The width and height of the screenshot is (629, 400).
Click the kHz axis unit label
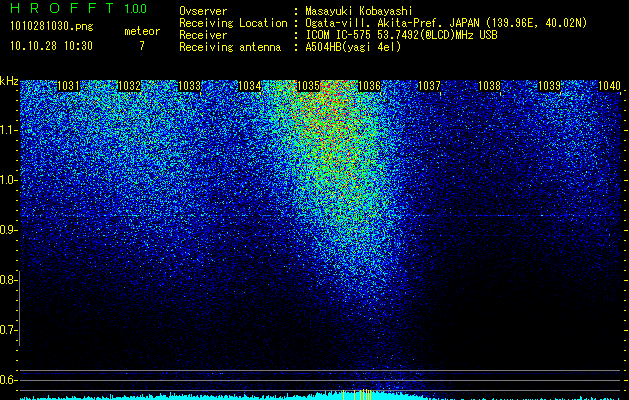click(x=9, y=81)
